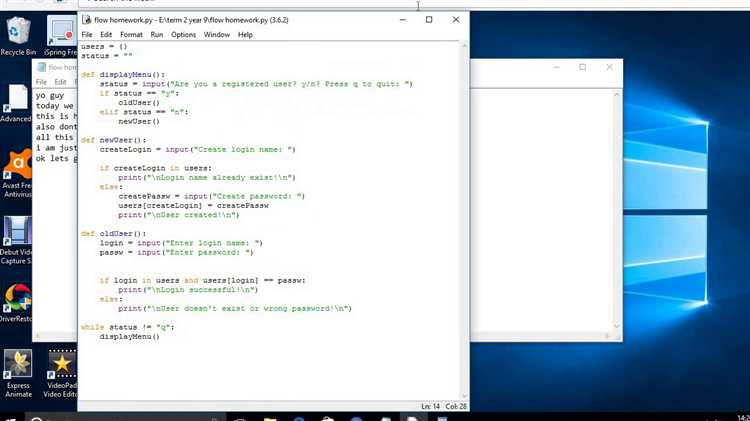
Task: Open the Run menu in IDLE
Action: pyautogui.click(x=156, y=34)
